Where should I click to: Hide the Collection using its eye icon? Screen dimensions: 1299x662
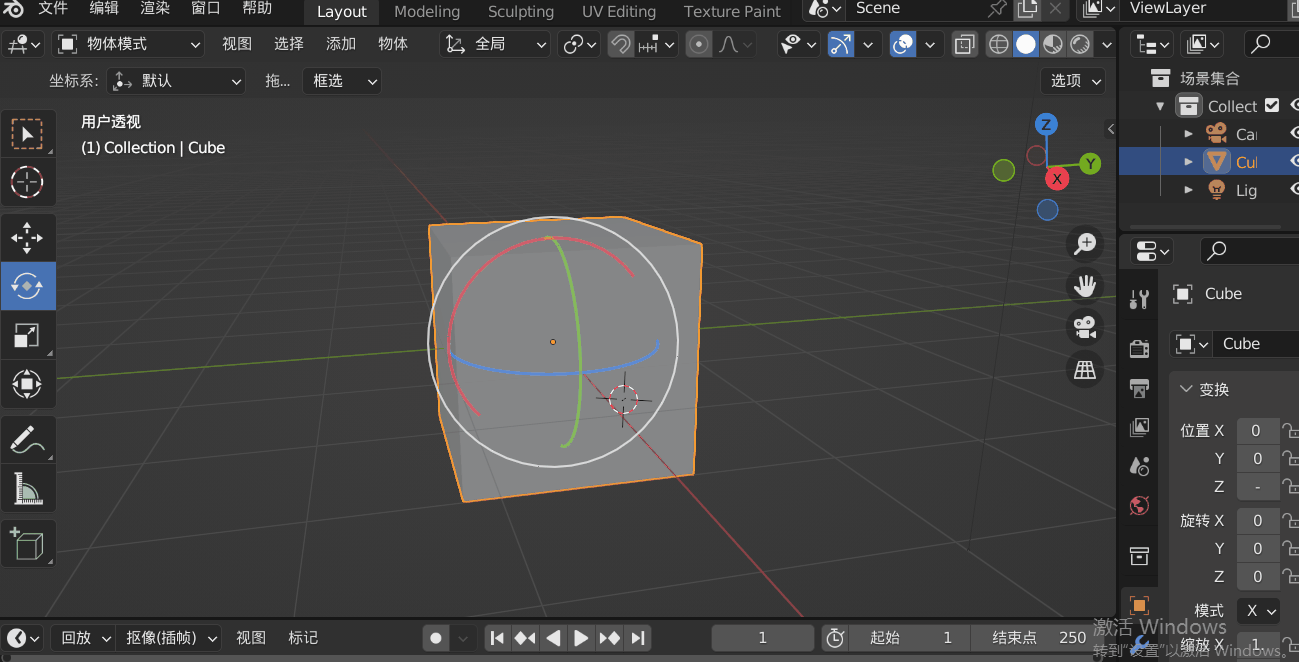(1293, 105)
